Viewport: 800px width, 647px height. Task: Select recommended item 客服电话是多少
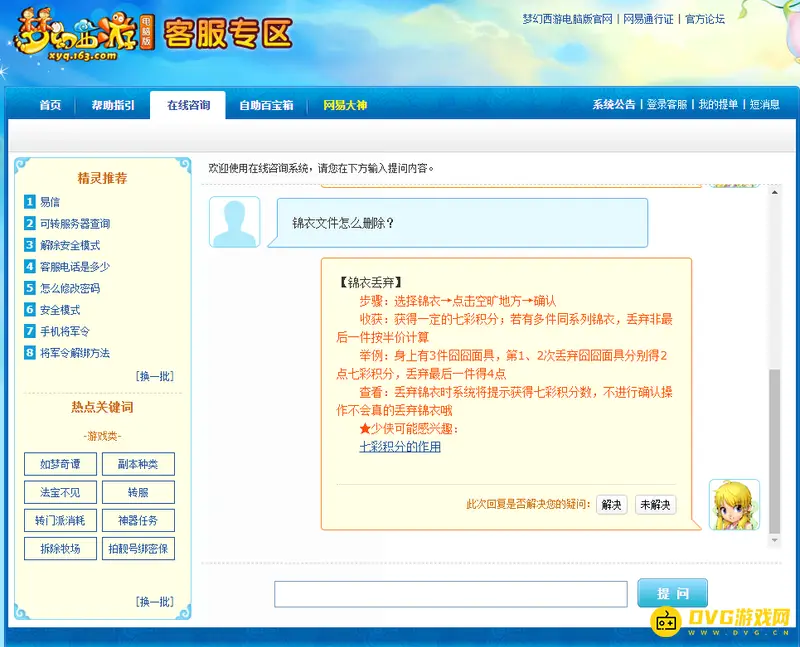[x=75, y=266]
